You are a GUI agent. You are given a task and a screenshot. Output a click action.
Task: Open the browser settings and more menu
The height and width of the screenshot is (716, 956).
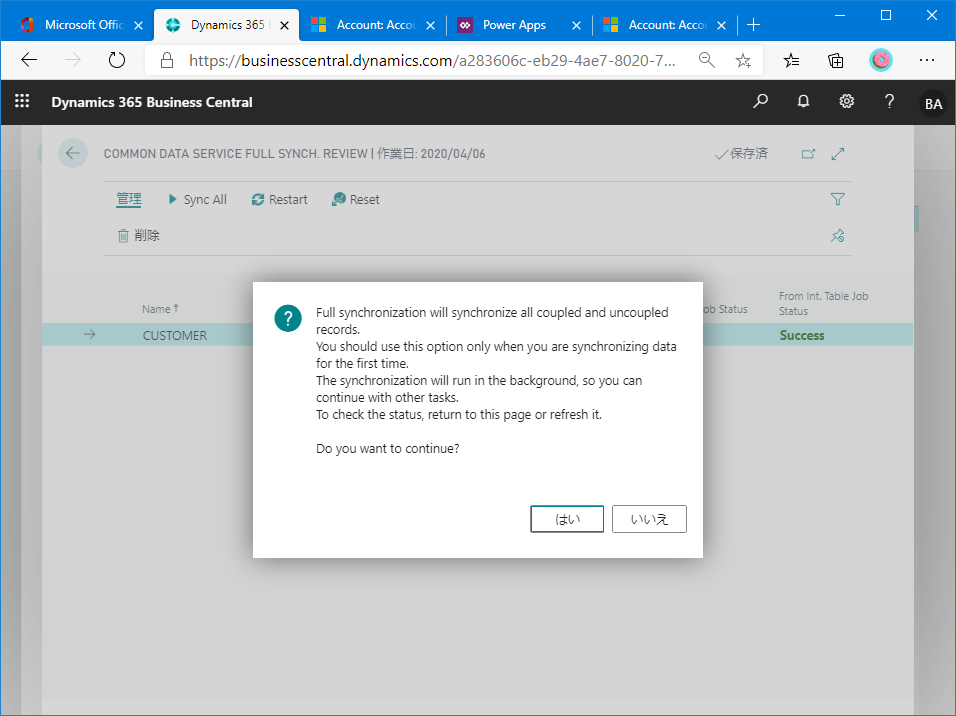[x=927, y=60]
